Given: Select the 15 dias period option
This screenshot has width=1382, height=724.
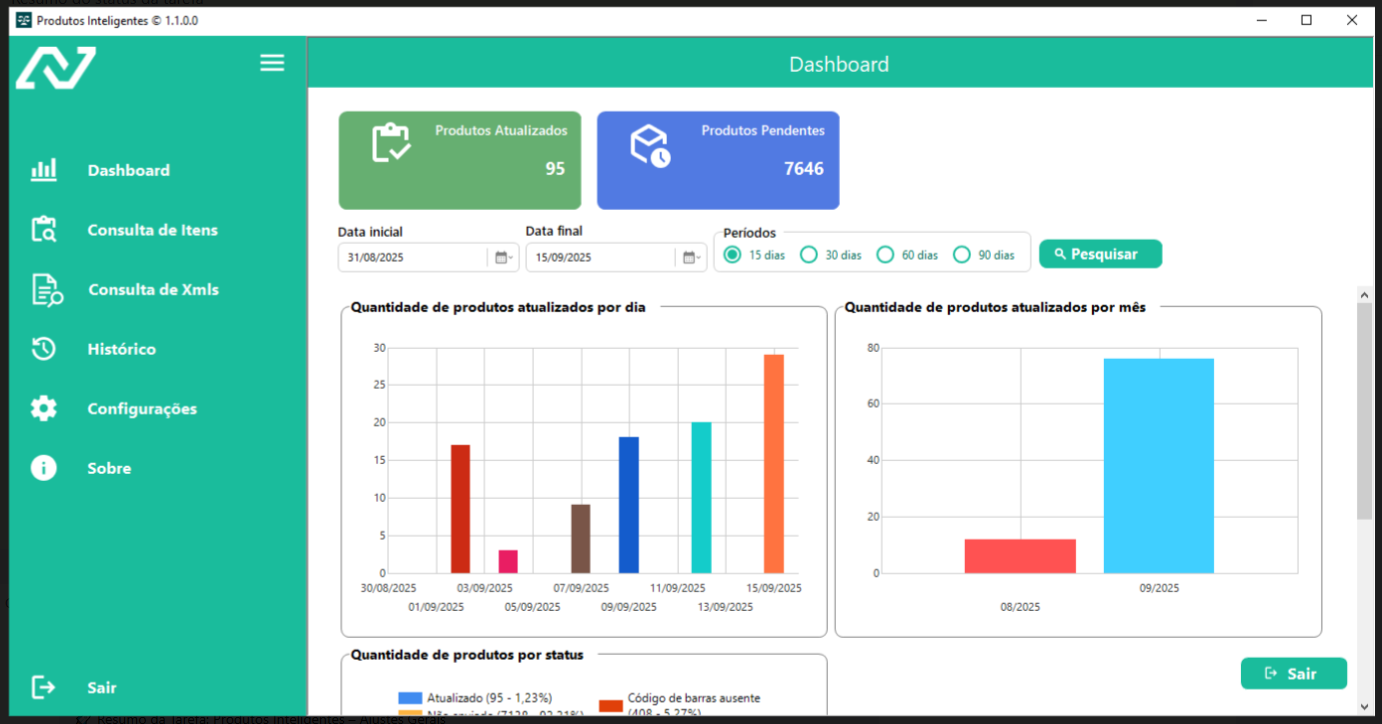Looking at the screenshot, I should 733,255.
